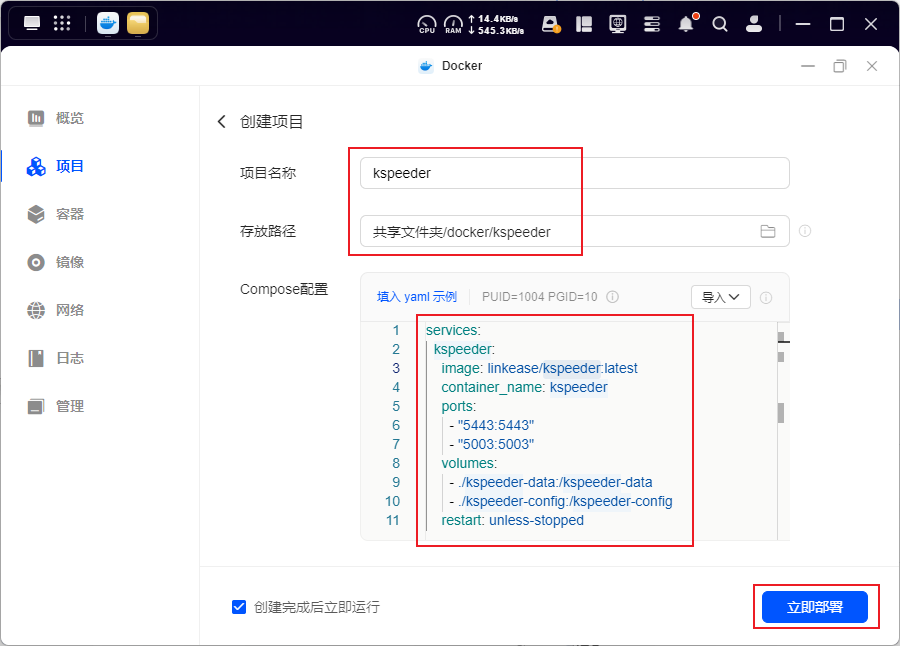Click the 立即部署 deploy button
The image size is (900, 646).
pyautogui.click(x=814, y=607)
